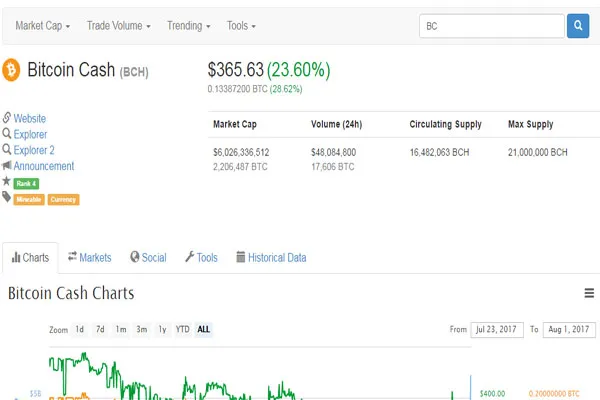
Task: Set chart zoom to 1y
Action: [x=162, y=330]
